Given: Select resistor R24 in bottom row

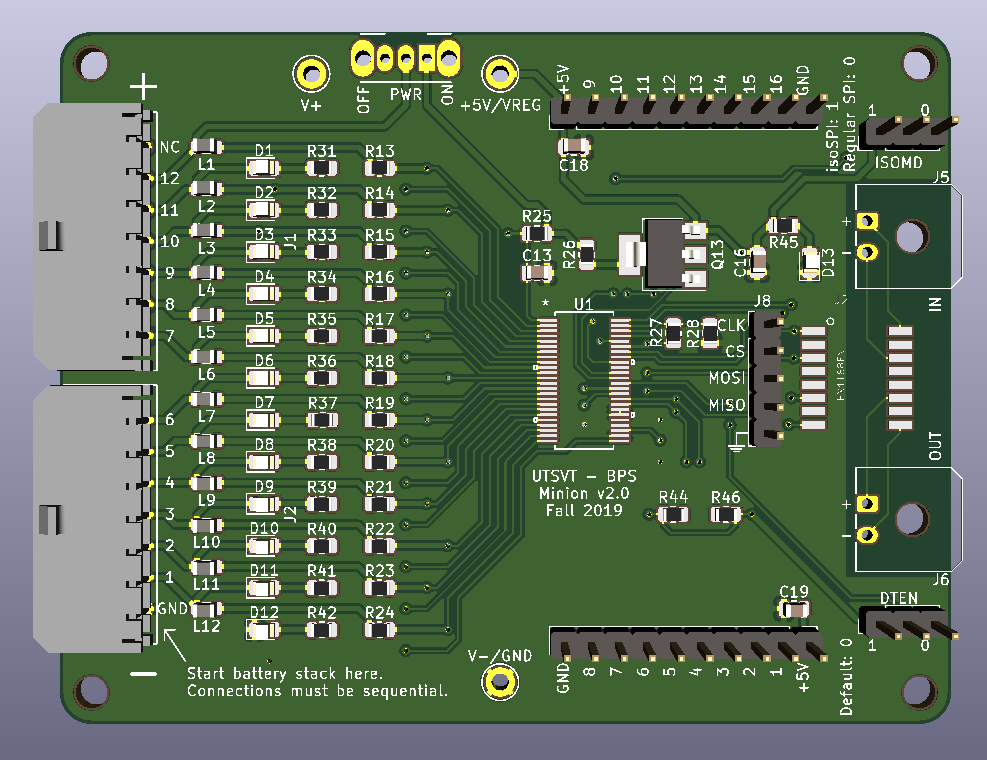Looking at the screenshot, I should click(380, 630).
